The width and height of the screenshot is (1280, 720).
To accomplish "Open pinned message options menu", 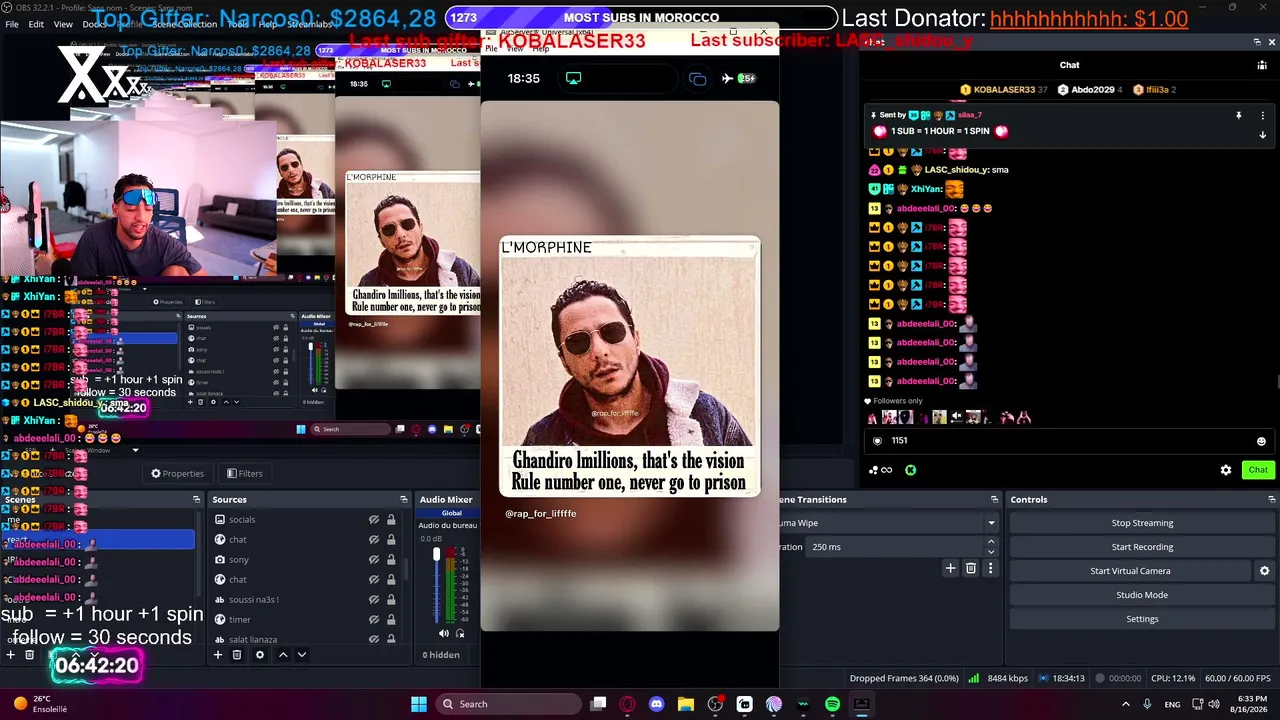I will [x=1262, y=116].
